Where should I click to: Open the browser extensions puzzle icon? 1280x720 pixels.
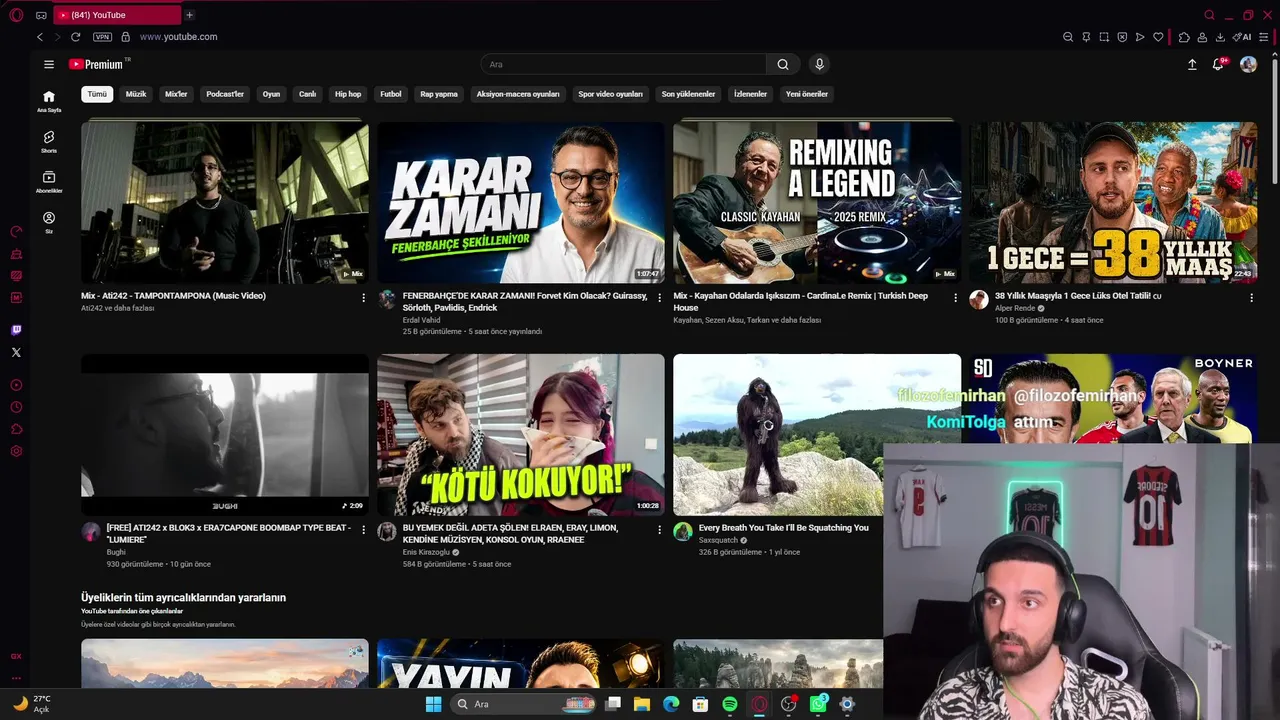(x=1184, y=37)
